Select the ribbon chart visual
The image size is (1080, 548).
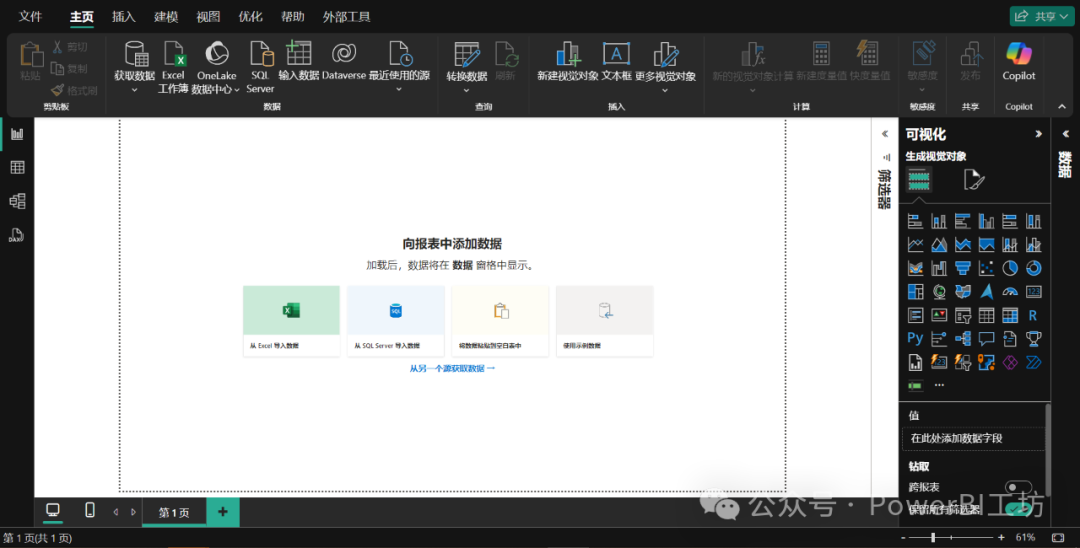(915, 268)
